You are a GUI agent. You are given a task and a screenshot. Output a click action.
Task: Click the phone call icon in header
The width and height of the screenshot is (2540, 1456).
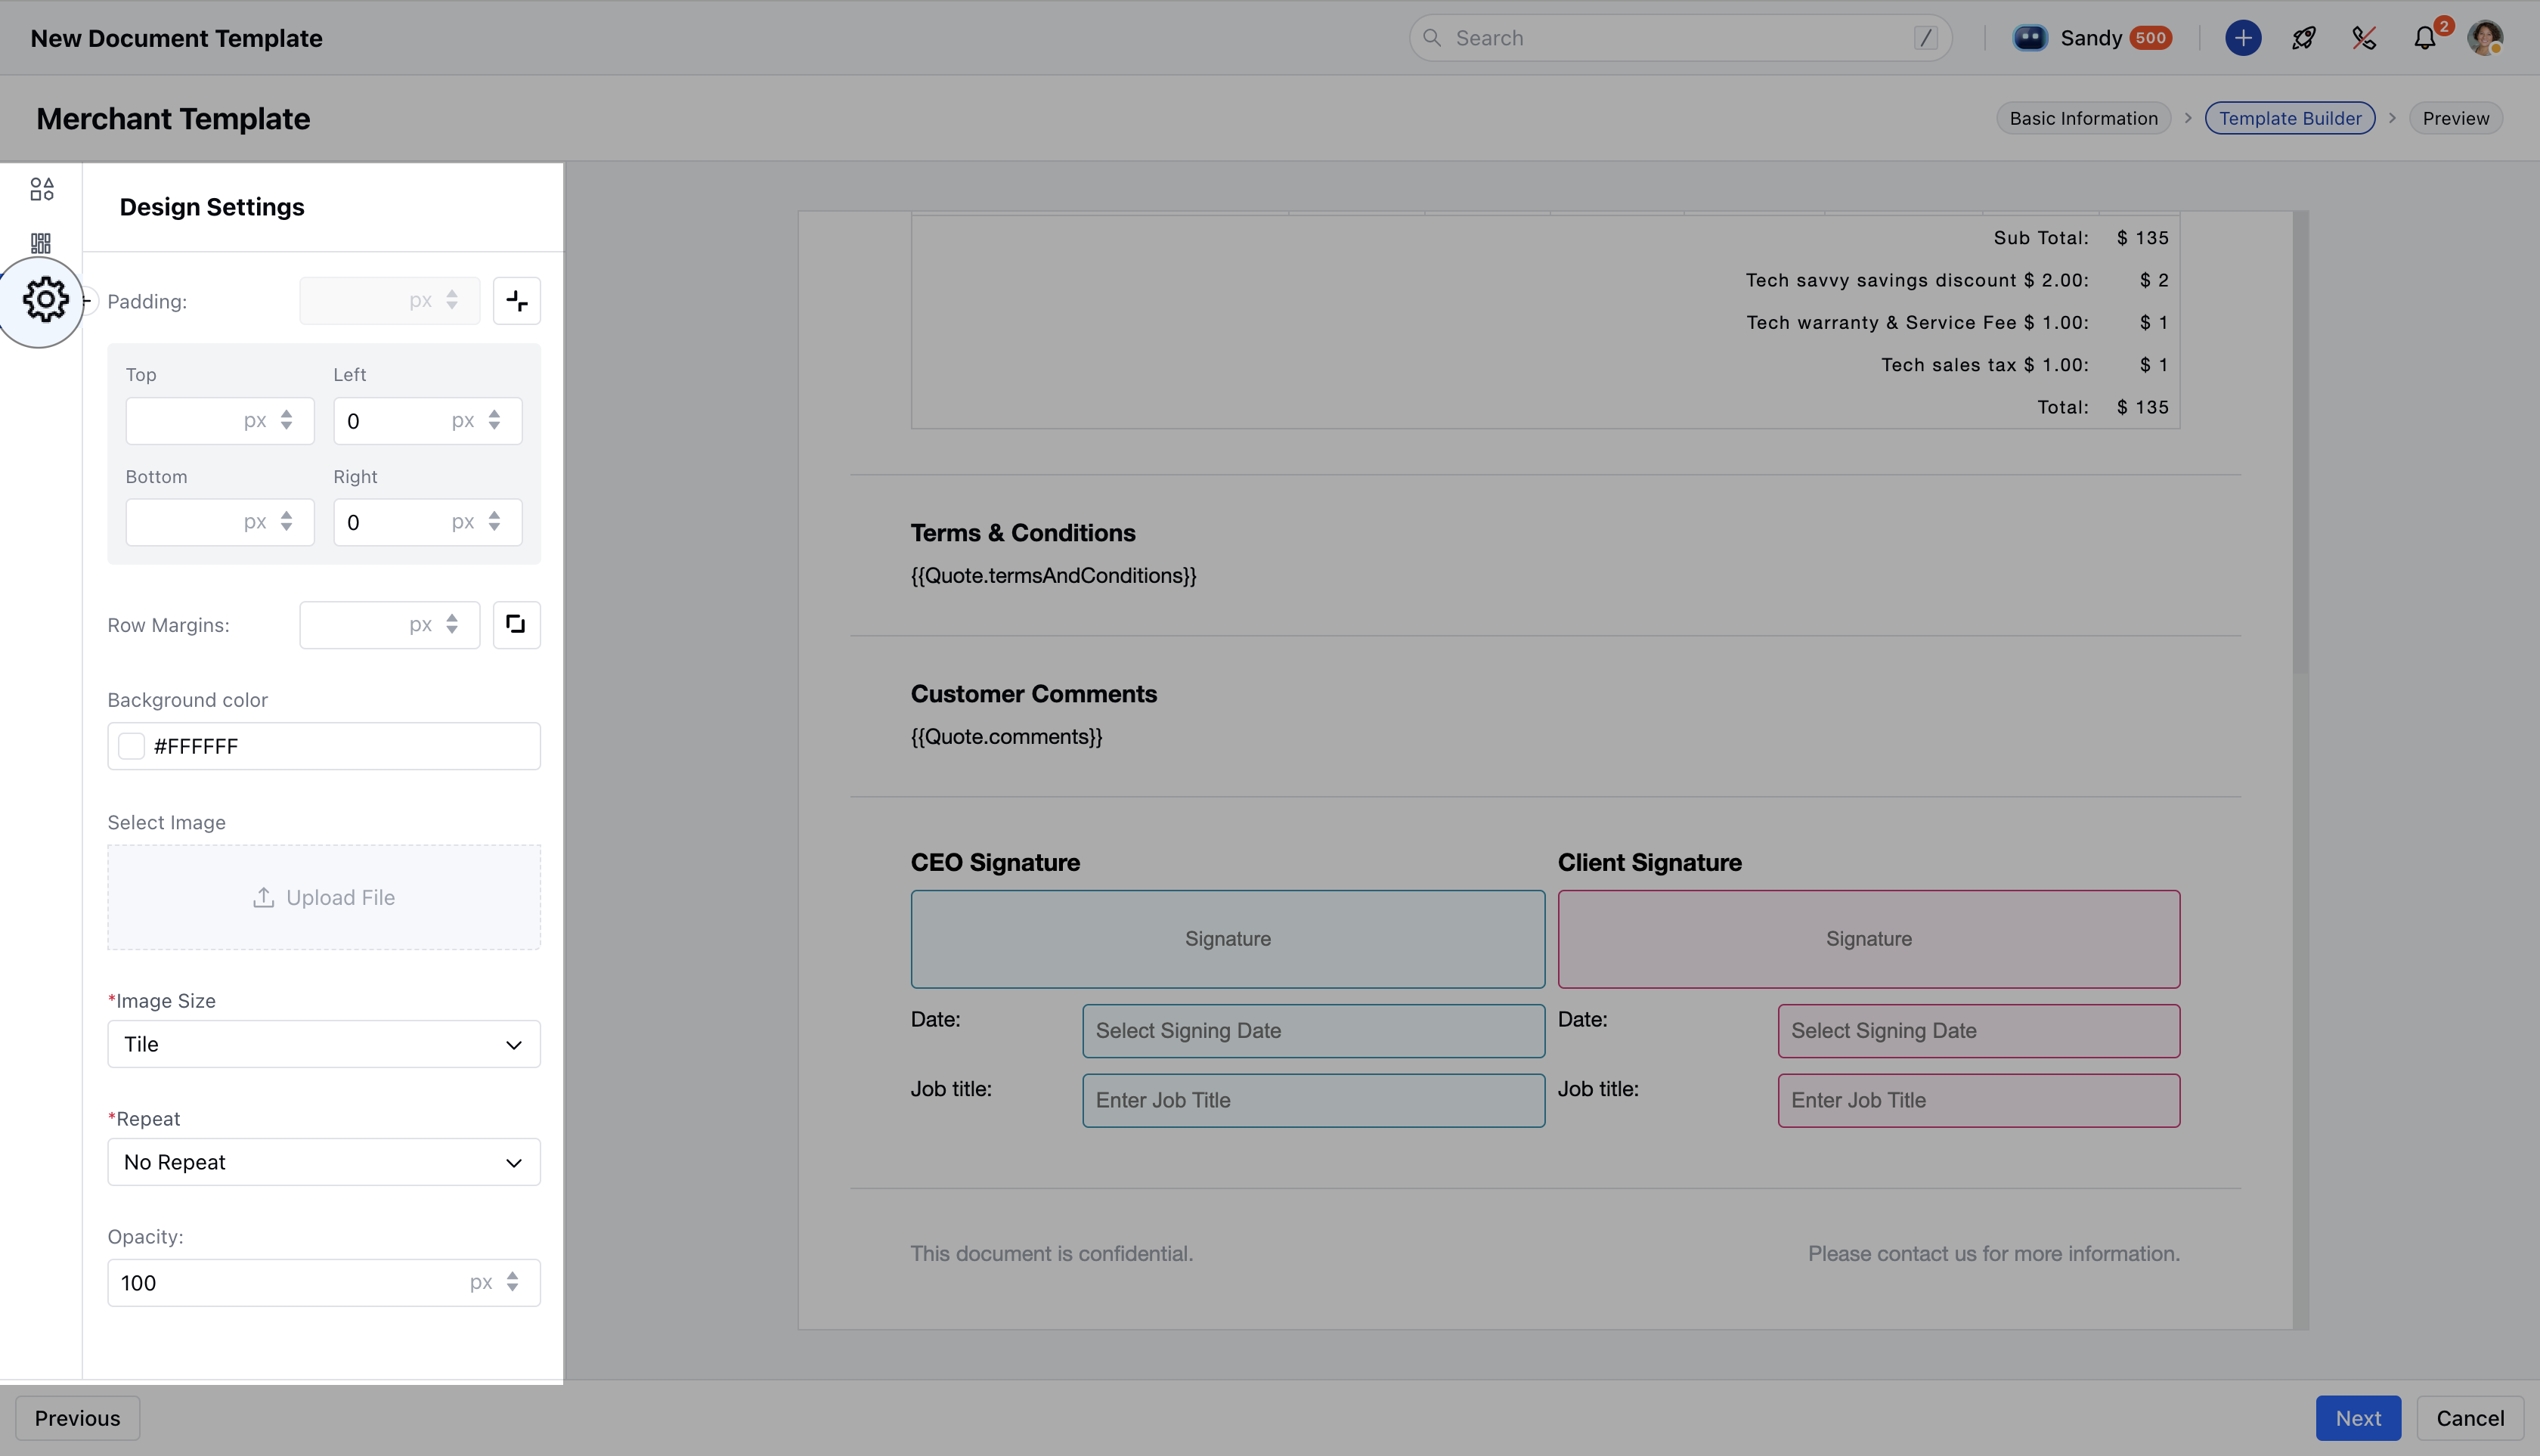click(x=2364, y=38)
